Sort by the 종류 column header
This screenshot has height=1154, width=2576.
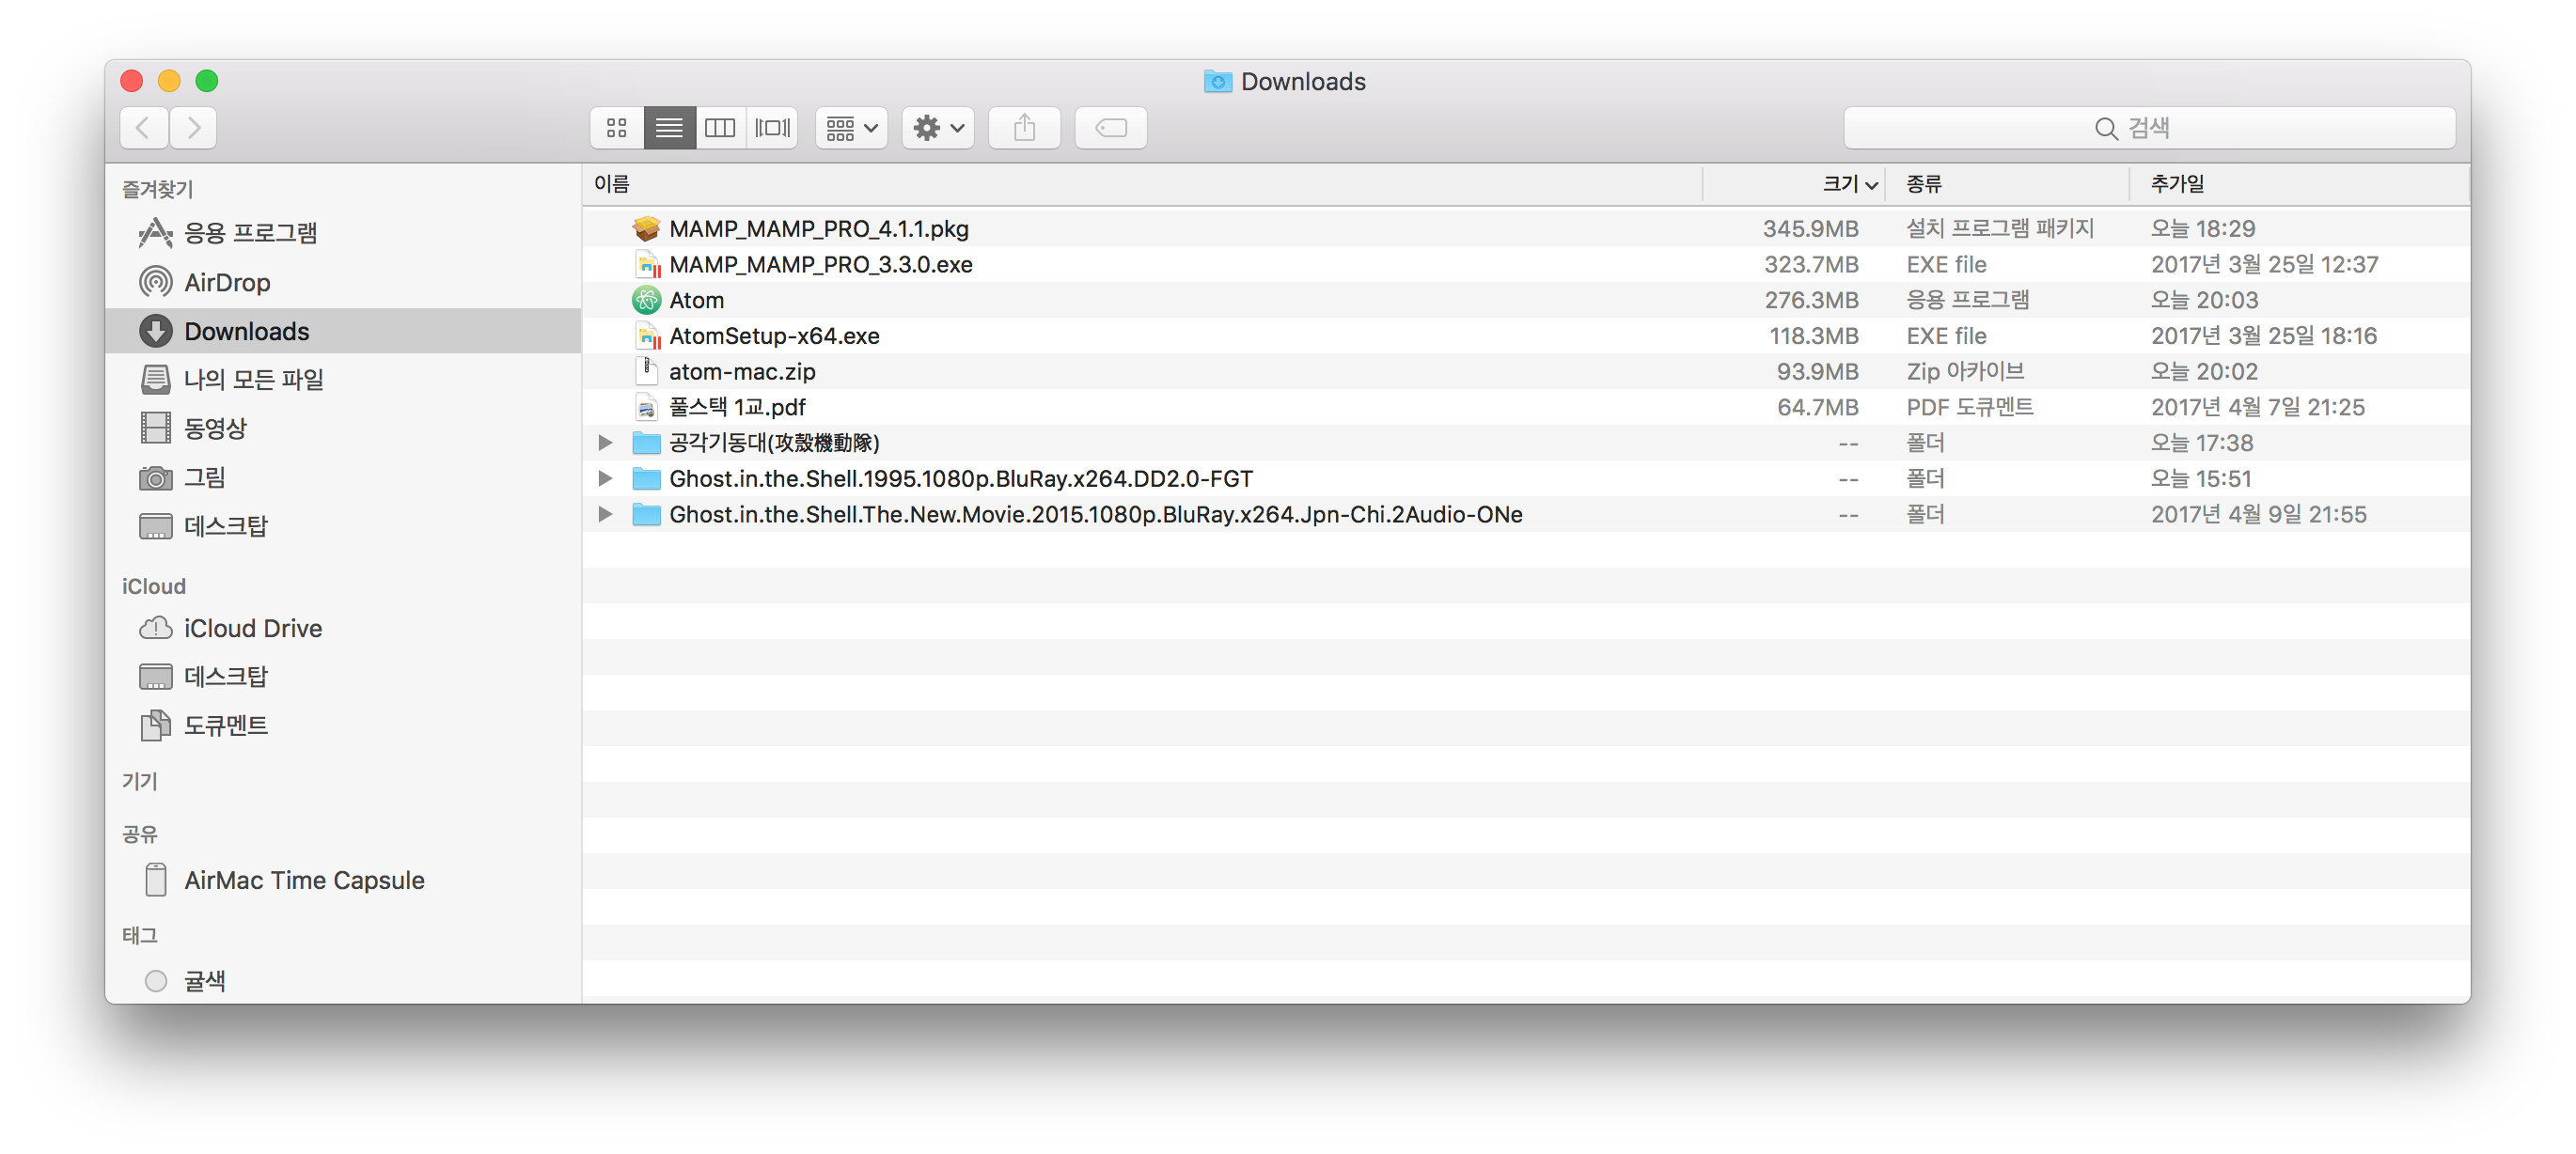point(2007,184)
